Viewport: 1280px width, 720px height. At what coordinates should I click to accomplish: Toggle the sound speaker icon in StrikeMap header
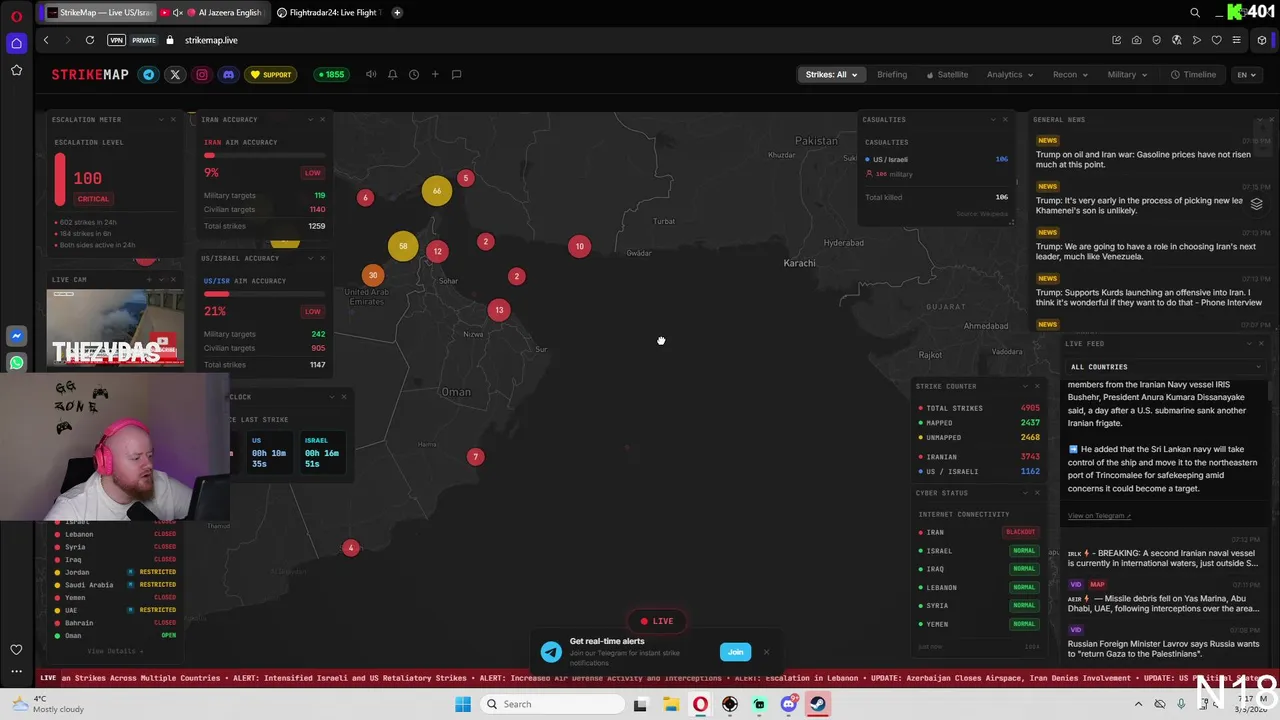(371, 74)
